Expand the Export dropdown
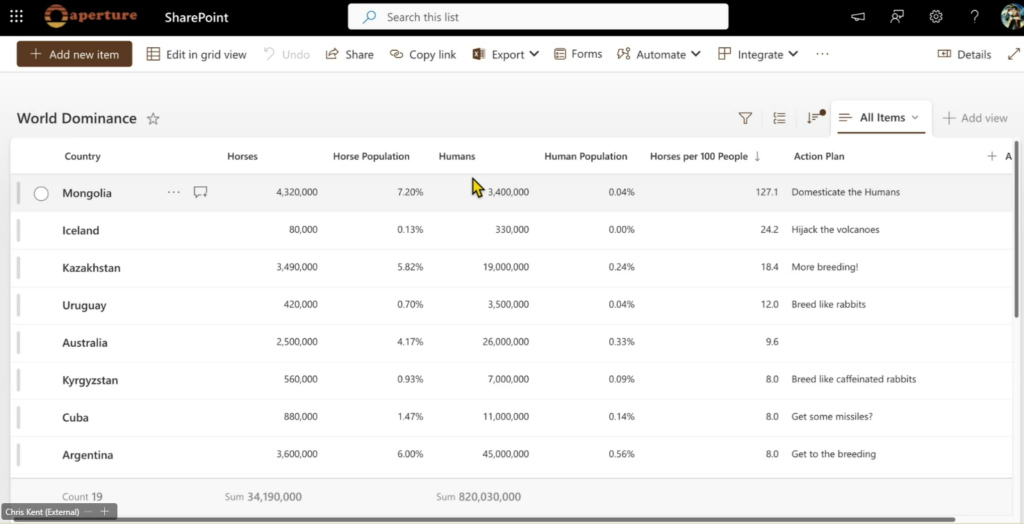The width and height of the screenshot is (1024, 524). click(x=534, y=55)
